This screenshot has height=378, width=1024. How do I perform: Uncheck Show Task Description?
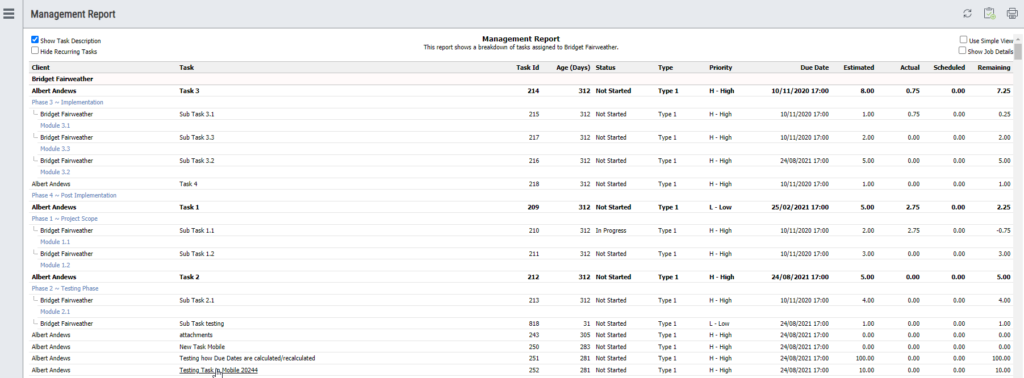tap(35, 40)
